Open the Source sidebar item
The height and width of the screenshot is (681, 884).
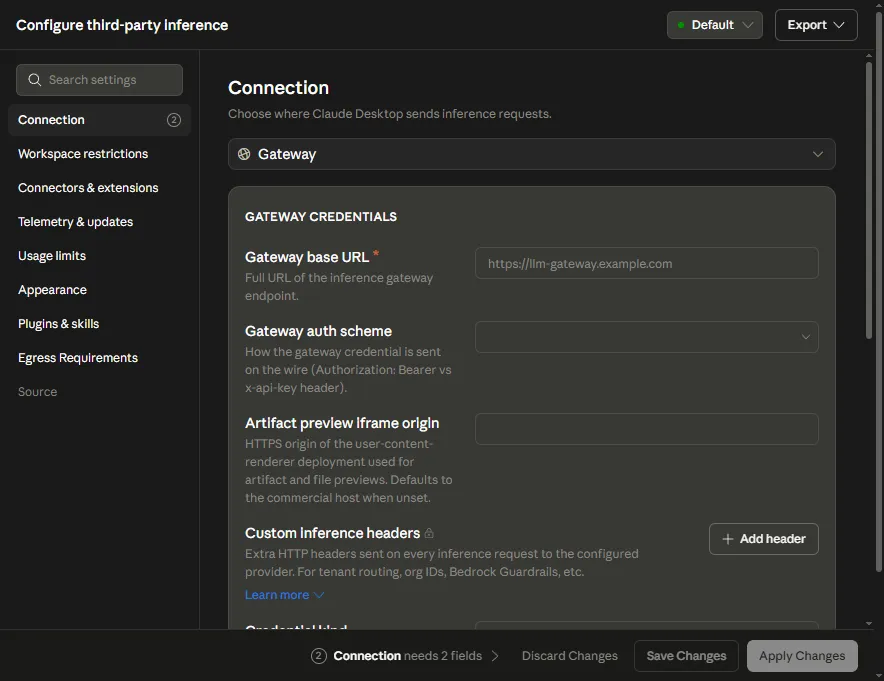pyautogui.click(x=37, y=392)
